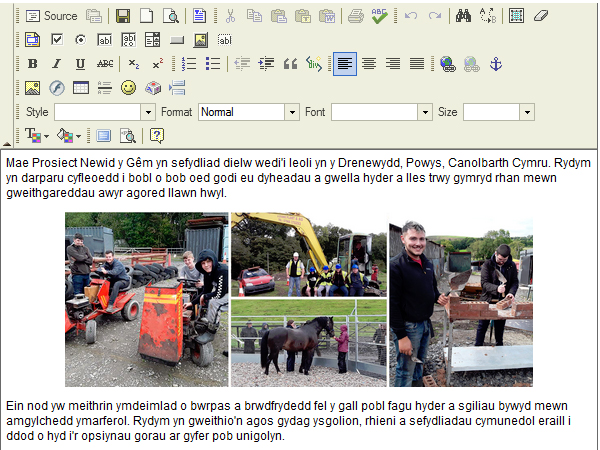Viewport: 600px width, 450px height.
Task: Open the Font dropdown
Action: [382, 112]
